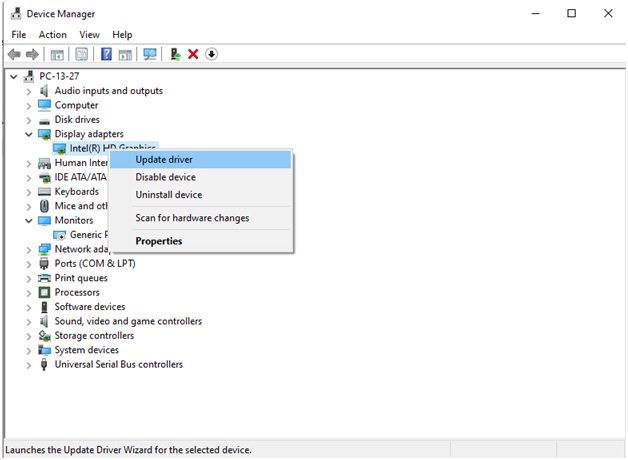
Task: Click the IDE ATA/ATAPI controllers icon
Action: coord(44,177)
